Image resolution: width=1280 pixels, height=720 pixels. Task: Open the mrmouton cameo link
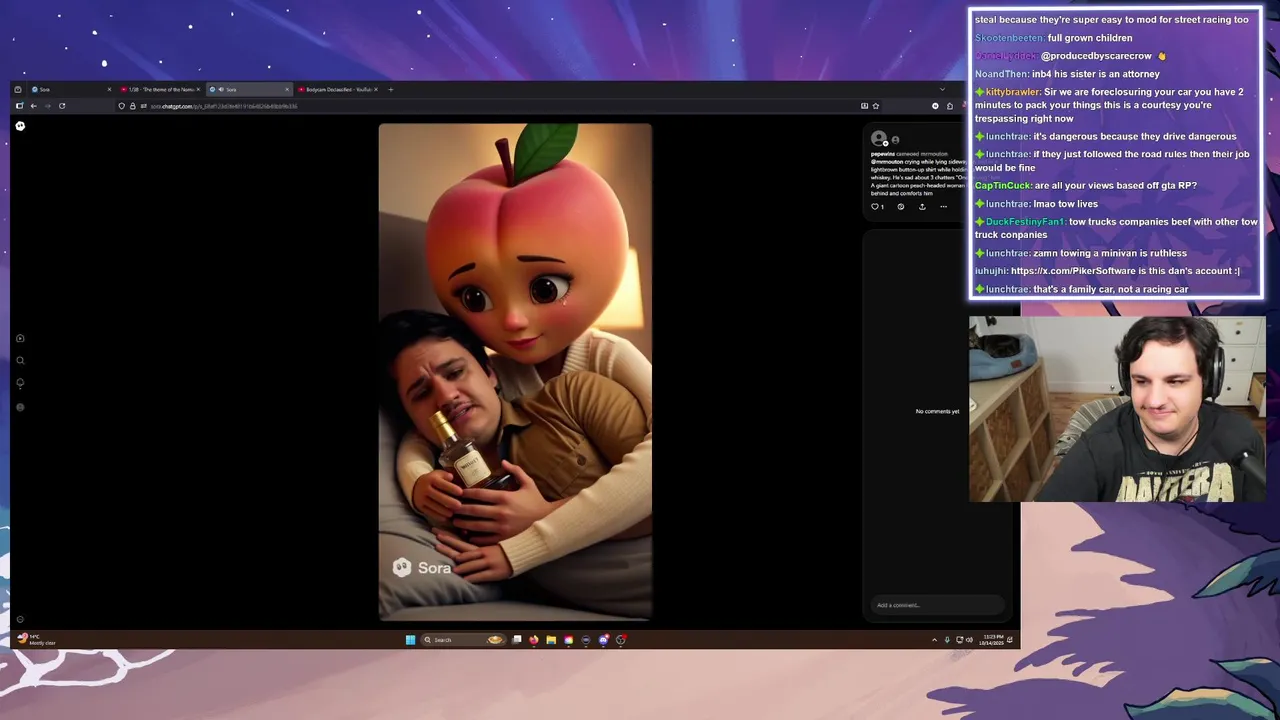coord(934,154)
